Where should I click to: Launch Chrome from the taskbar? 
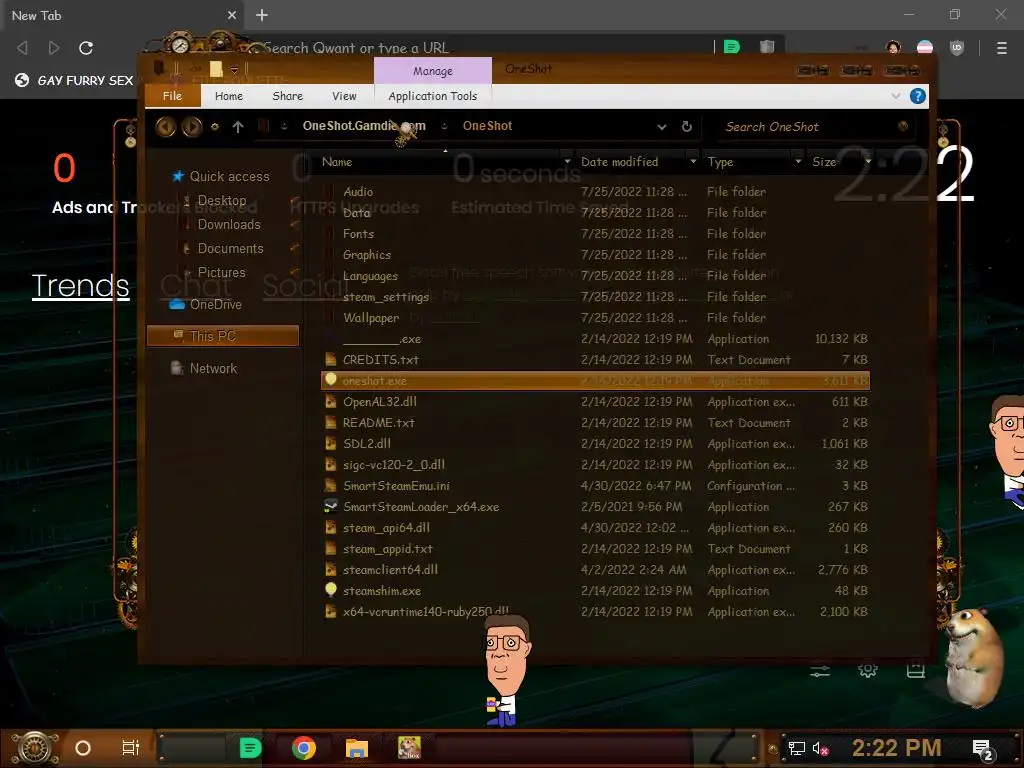click(304, 748)
